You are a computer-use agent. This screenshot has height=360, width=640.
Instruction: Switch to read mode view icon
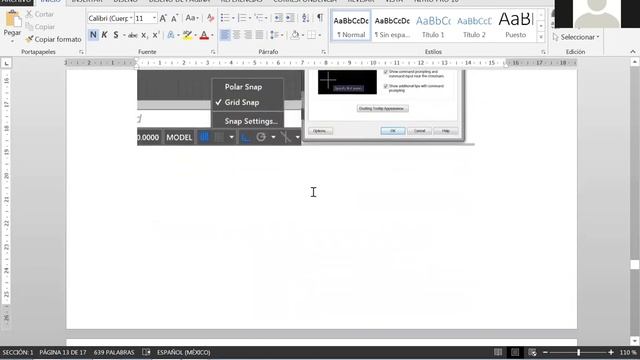point(498,352)
